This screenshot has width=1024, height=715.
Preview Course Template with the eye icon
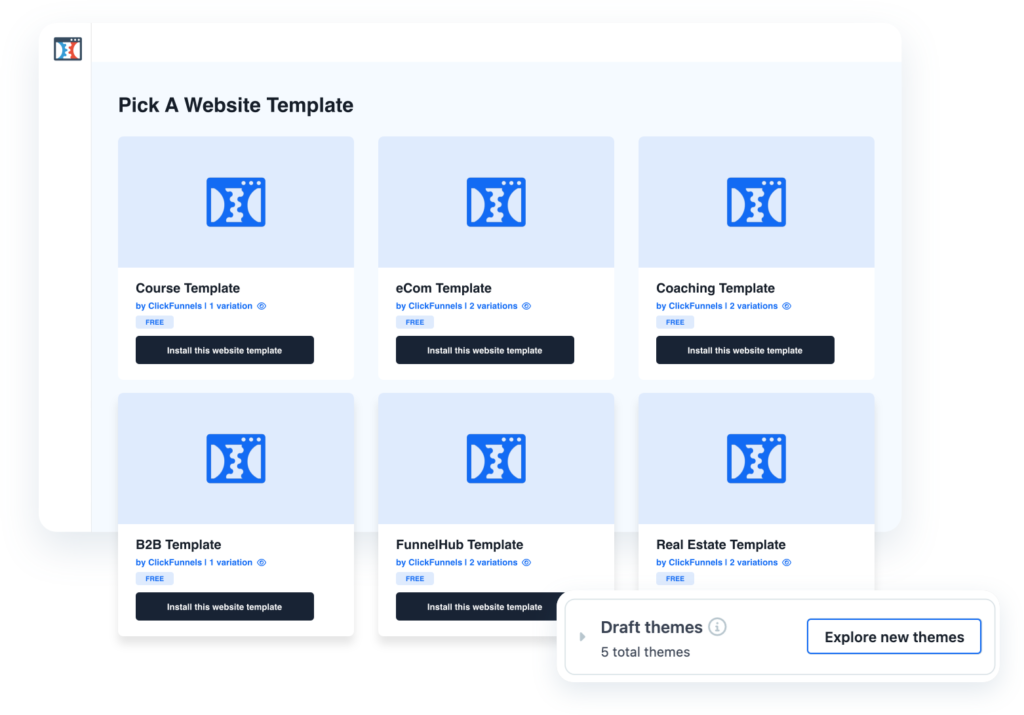point(262,306)
